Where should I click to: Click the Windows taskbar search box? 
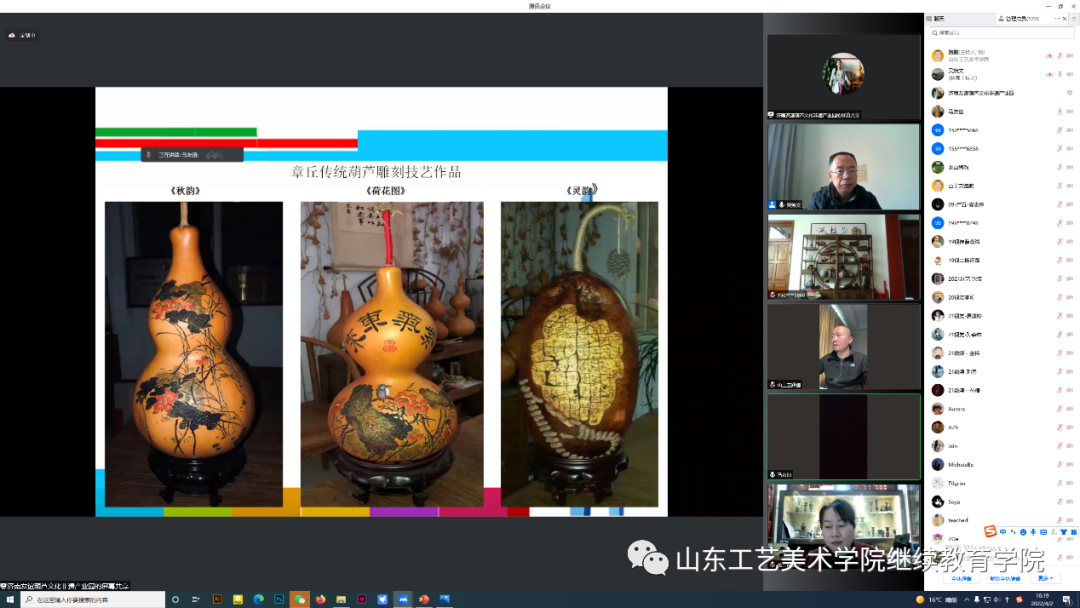[x=95, y=600]
